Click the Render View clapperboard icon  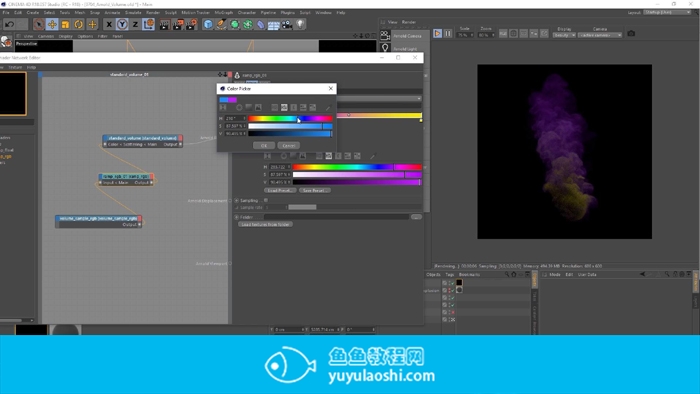(x=165, y=25)
